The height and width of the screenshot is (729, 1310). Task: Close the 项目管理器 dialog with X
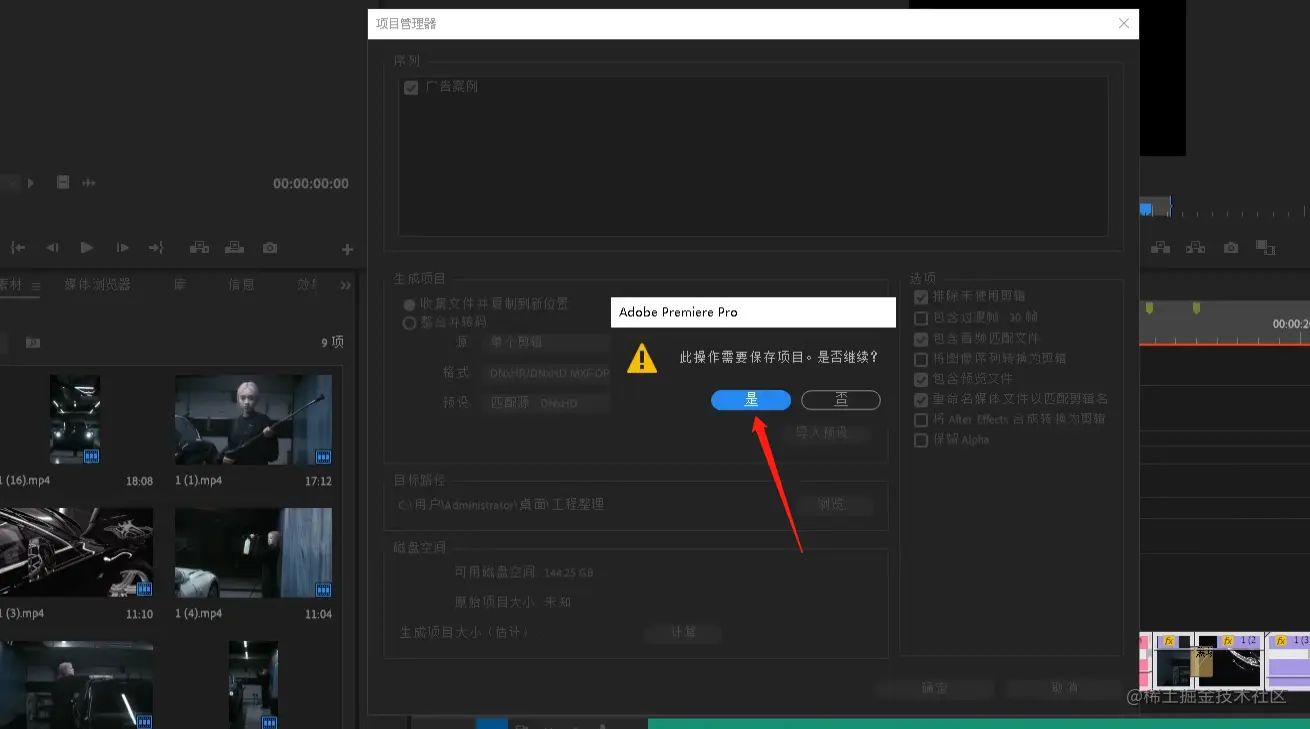click(x=1124, y=24)
